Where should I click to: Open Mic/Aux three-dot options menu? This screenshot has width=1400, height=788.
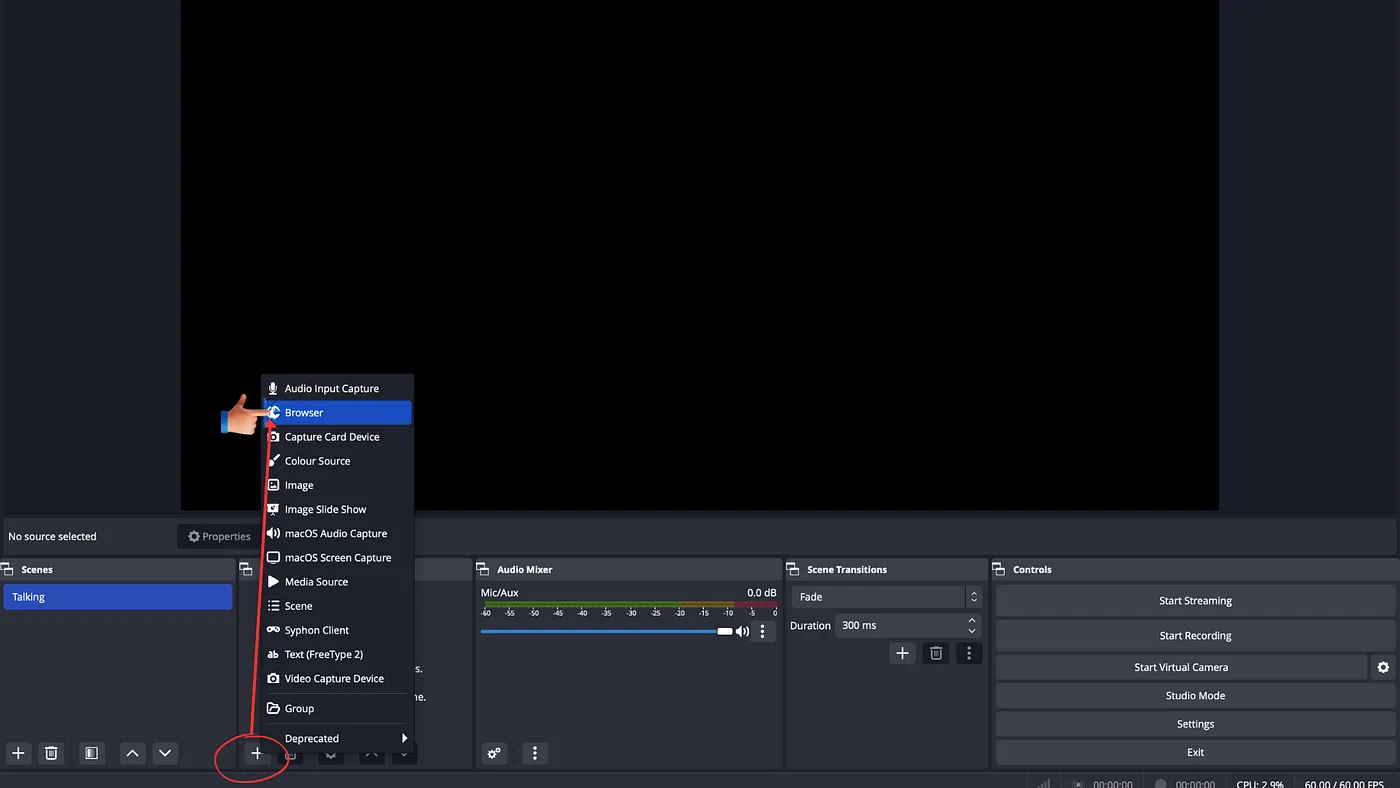click(x=763, y=631)
